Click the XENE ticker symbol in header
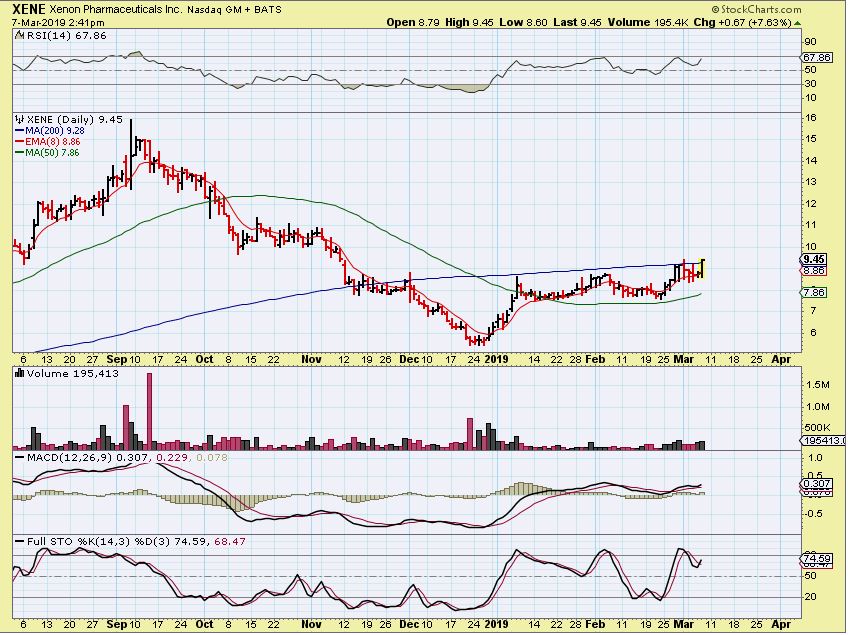The width and height of the screenshot is (848, 635). pos(28,9)
